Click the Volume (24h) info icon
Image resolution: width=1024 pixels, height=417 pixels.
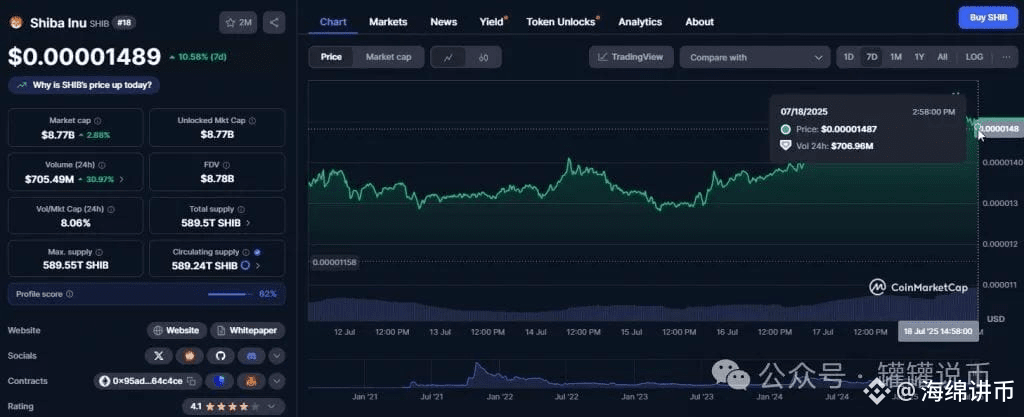102,166
